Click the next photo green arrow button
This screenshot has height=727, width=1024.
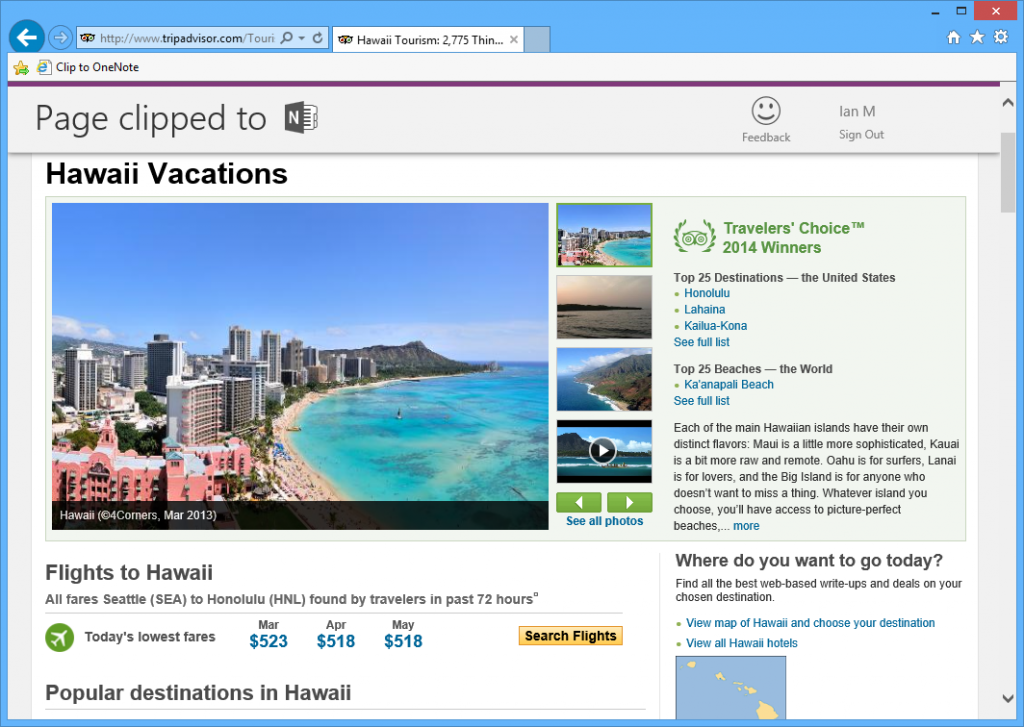click(x=629, y=502)
